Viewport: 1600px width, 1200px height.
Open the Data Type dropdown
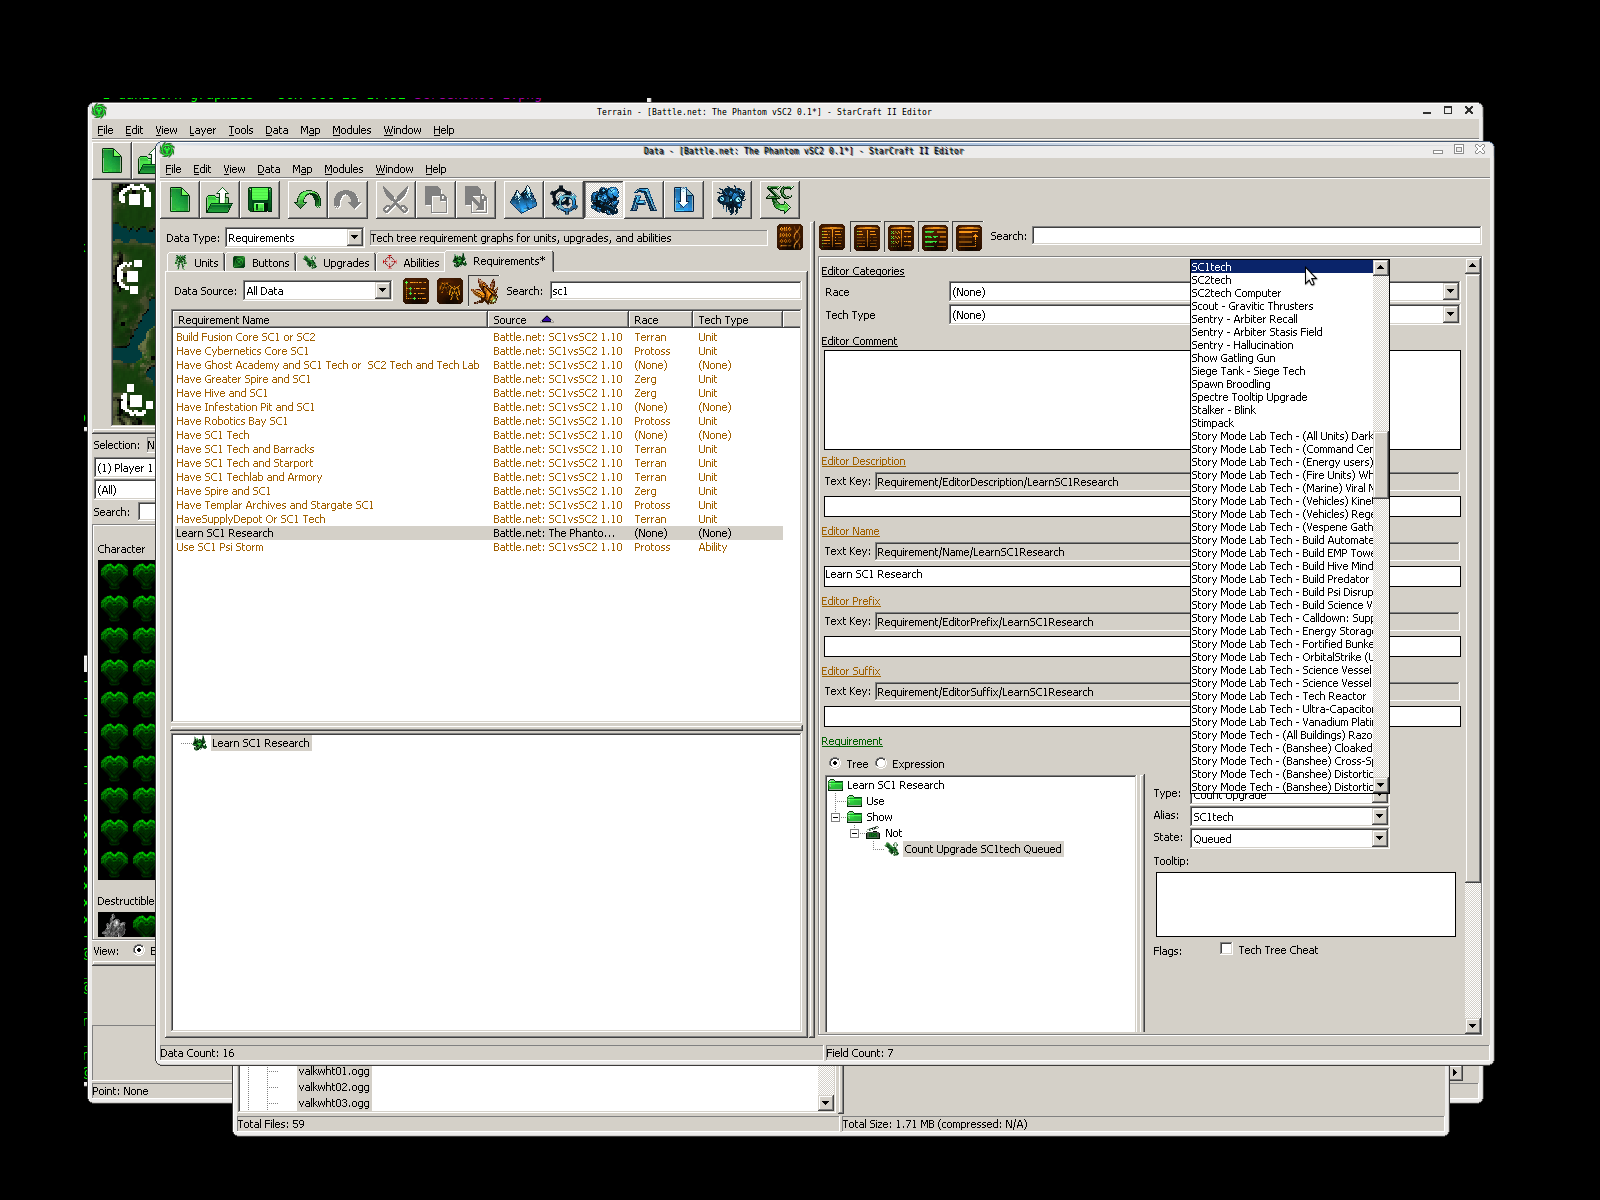[x=354, y=238]
